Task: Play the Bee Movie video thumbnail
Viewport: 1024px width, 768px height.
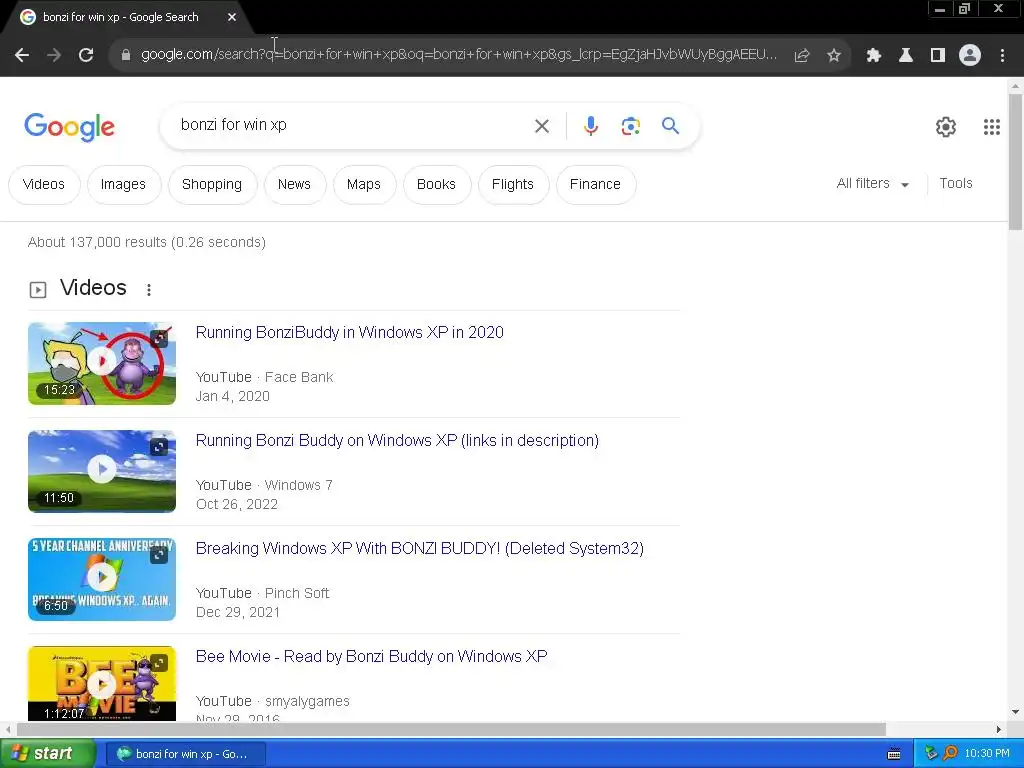Action: point(102,684)
